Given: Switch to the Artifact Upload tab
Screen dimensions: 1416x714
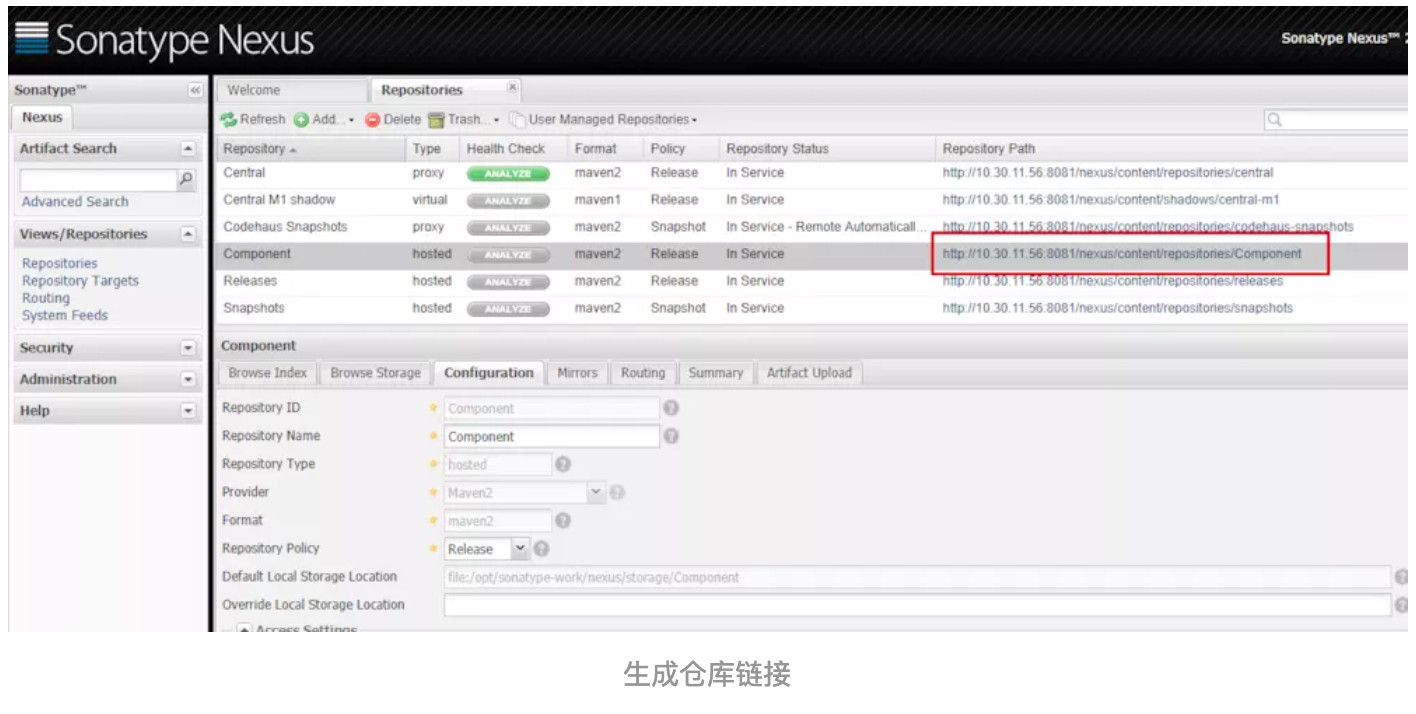Looking at the screenshot, I should point(809,373).
